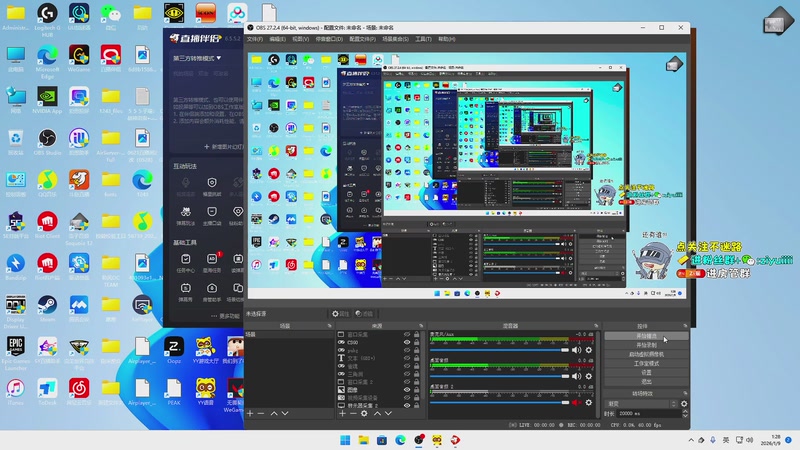
Task: Open 编辑(E) menu in OBS
Action: [x=277, y=39]
